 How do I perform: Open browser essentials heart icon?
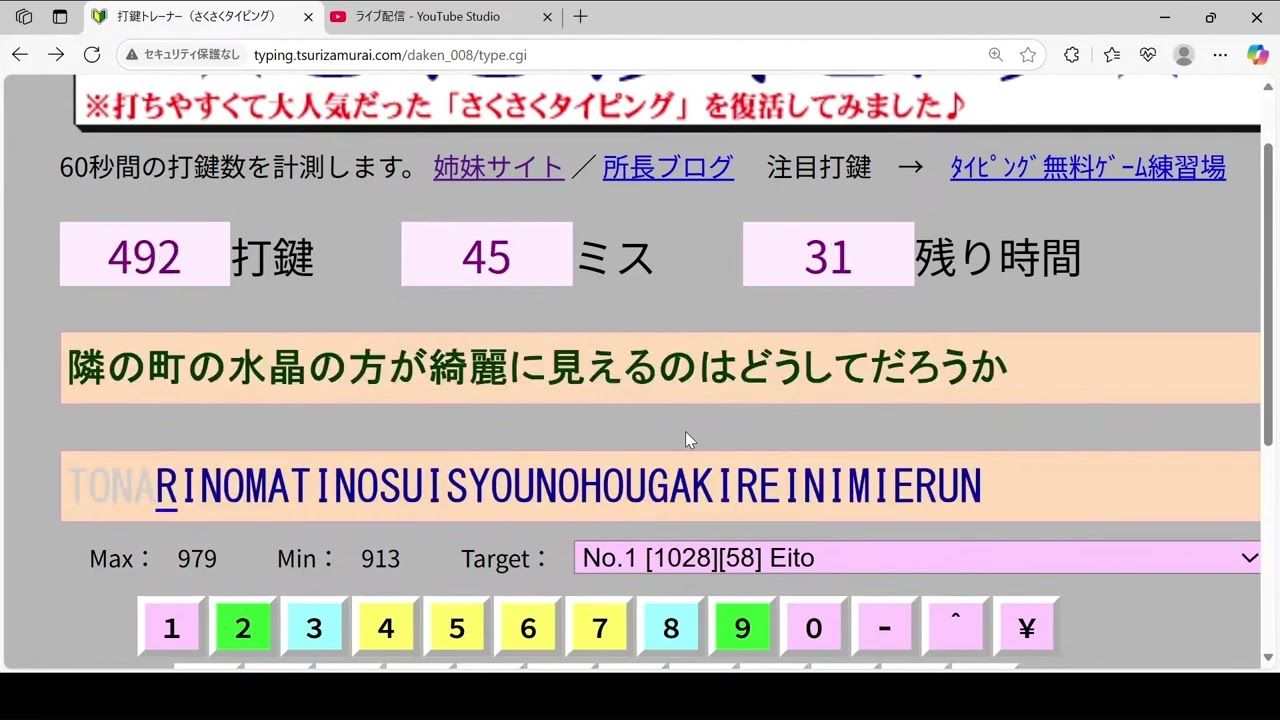pos(1147,55)
